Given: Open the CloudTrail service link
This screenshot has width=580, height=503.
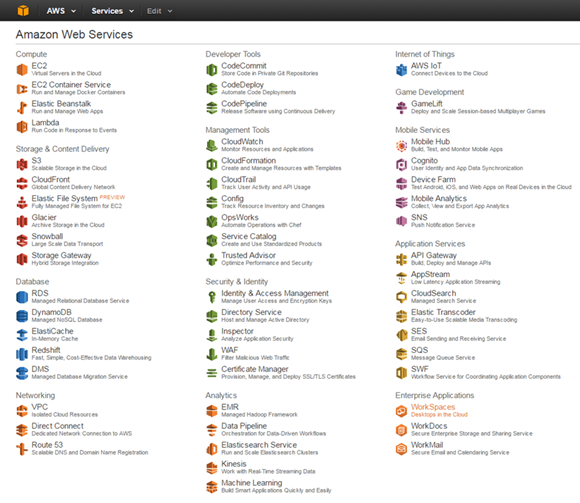Looking at the screenshot, I should coord(239,179).
